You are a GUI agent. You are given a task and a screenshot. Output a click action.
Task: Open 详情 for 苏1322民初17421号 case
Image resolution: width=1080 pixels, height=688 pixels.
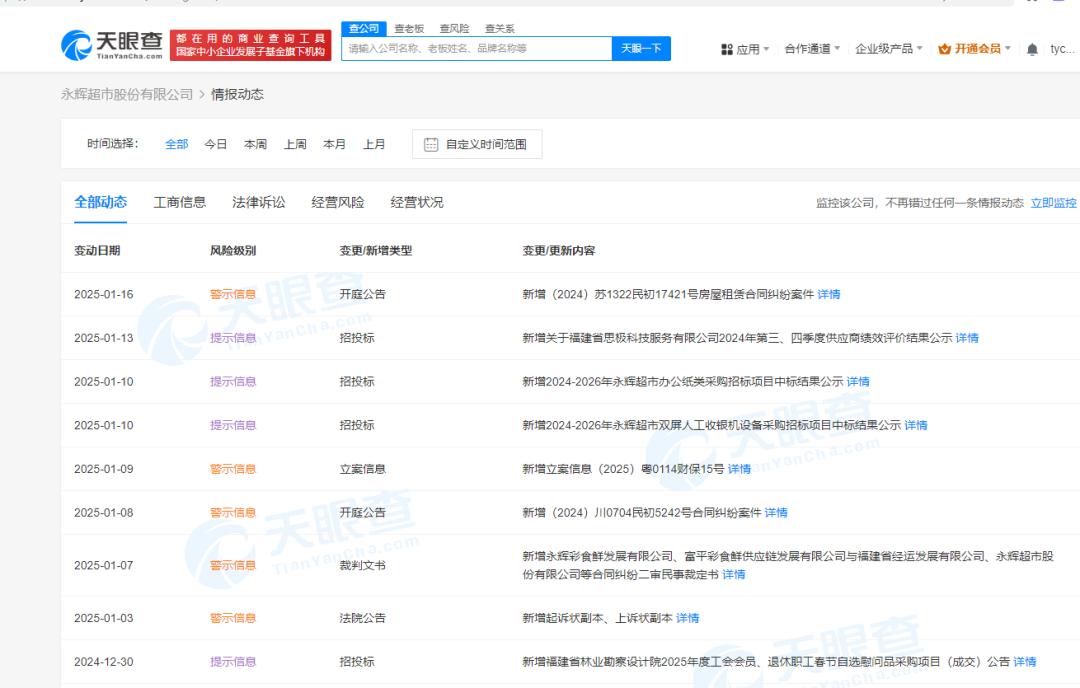pos(829,295)
